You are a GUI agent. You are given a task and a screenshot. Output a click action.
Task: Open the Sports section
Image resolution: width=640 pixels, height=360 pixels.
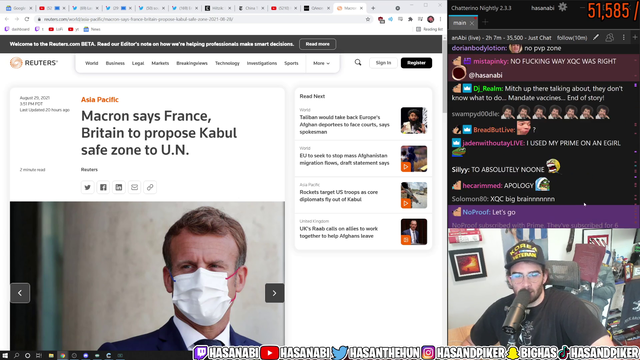pos(291,63)
